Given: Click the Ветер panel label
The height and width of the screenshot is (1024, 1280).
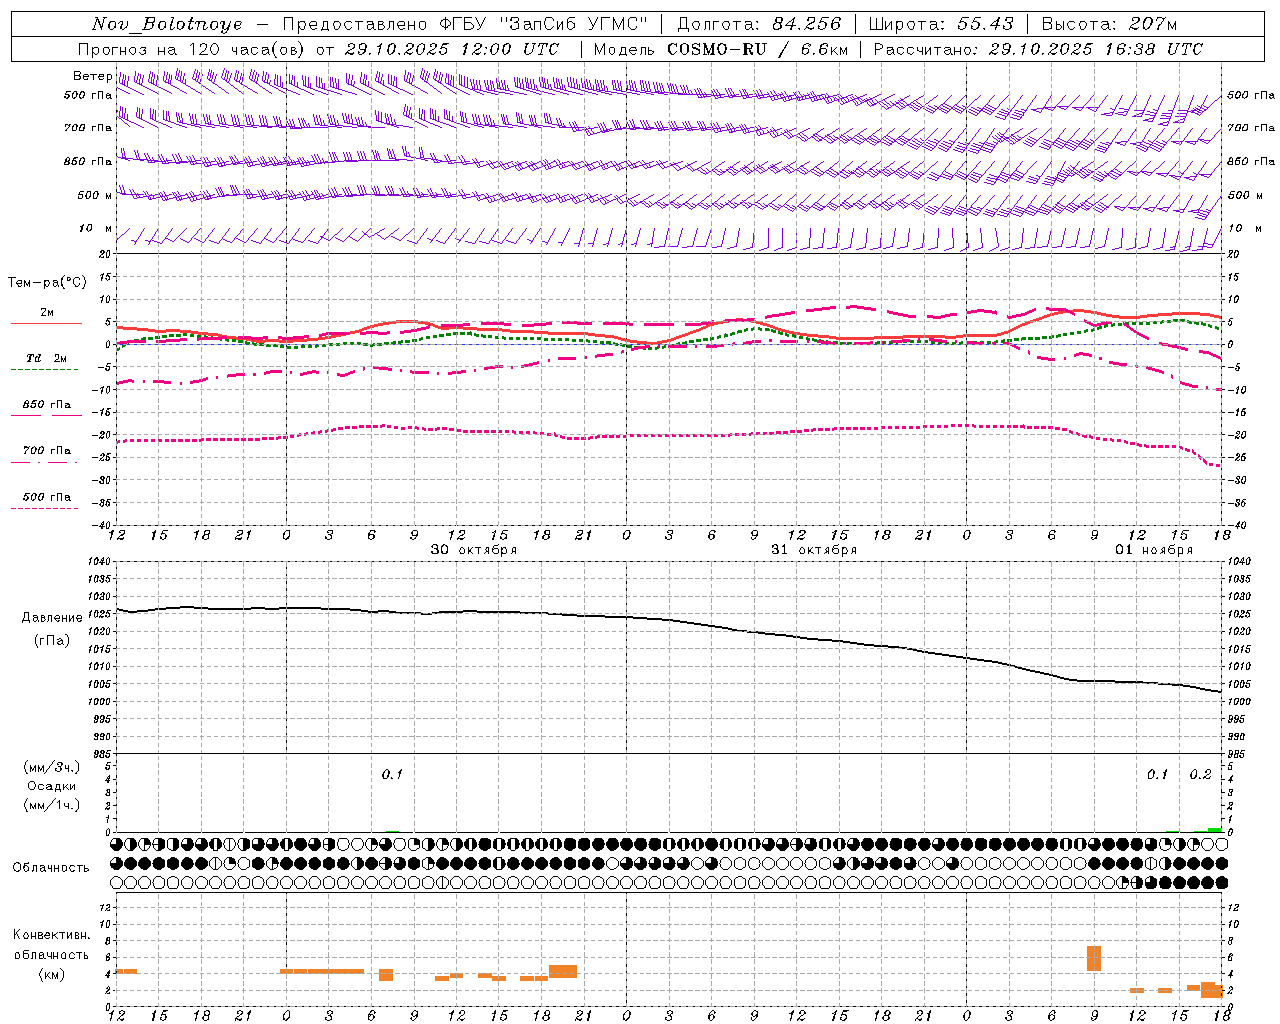Looking at the screenshot, I should tap(92, 76).
